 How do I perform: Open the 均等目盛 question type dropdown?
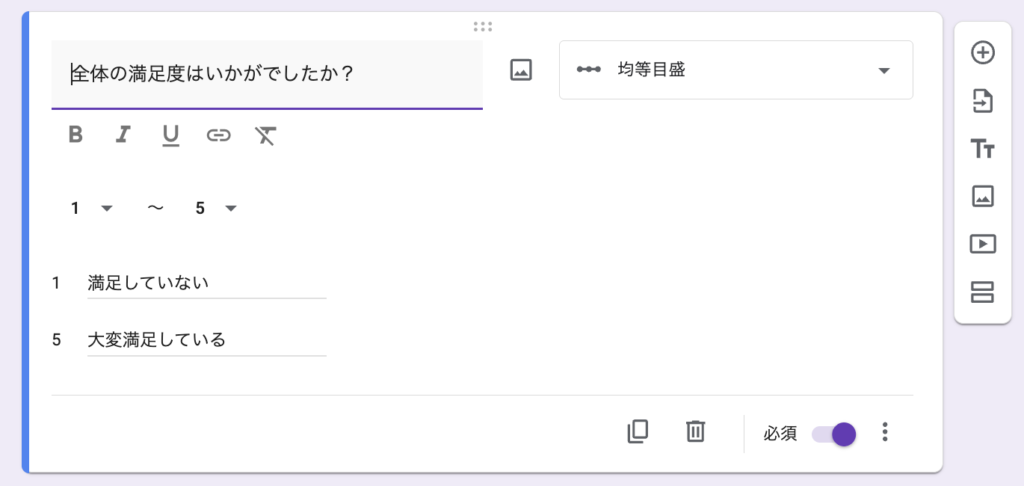[735, 70]
